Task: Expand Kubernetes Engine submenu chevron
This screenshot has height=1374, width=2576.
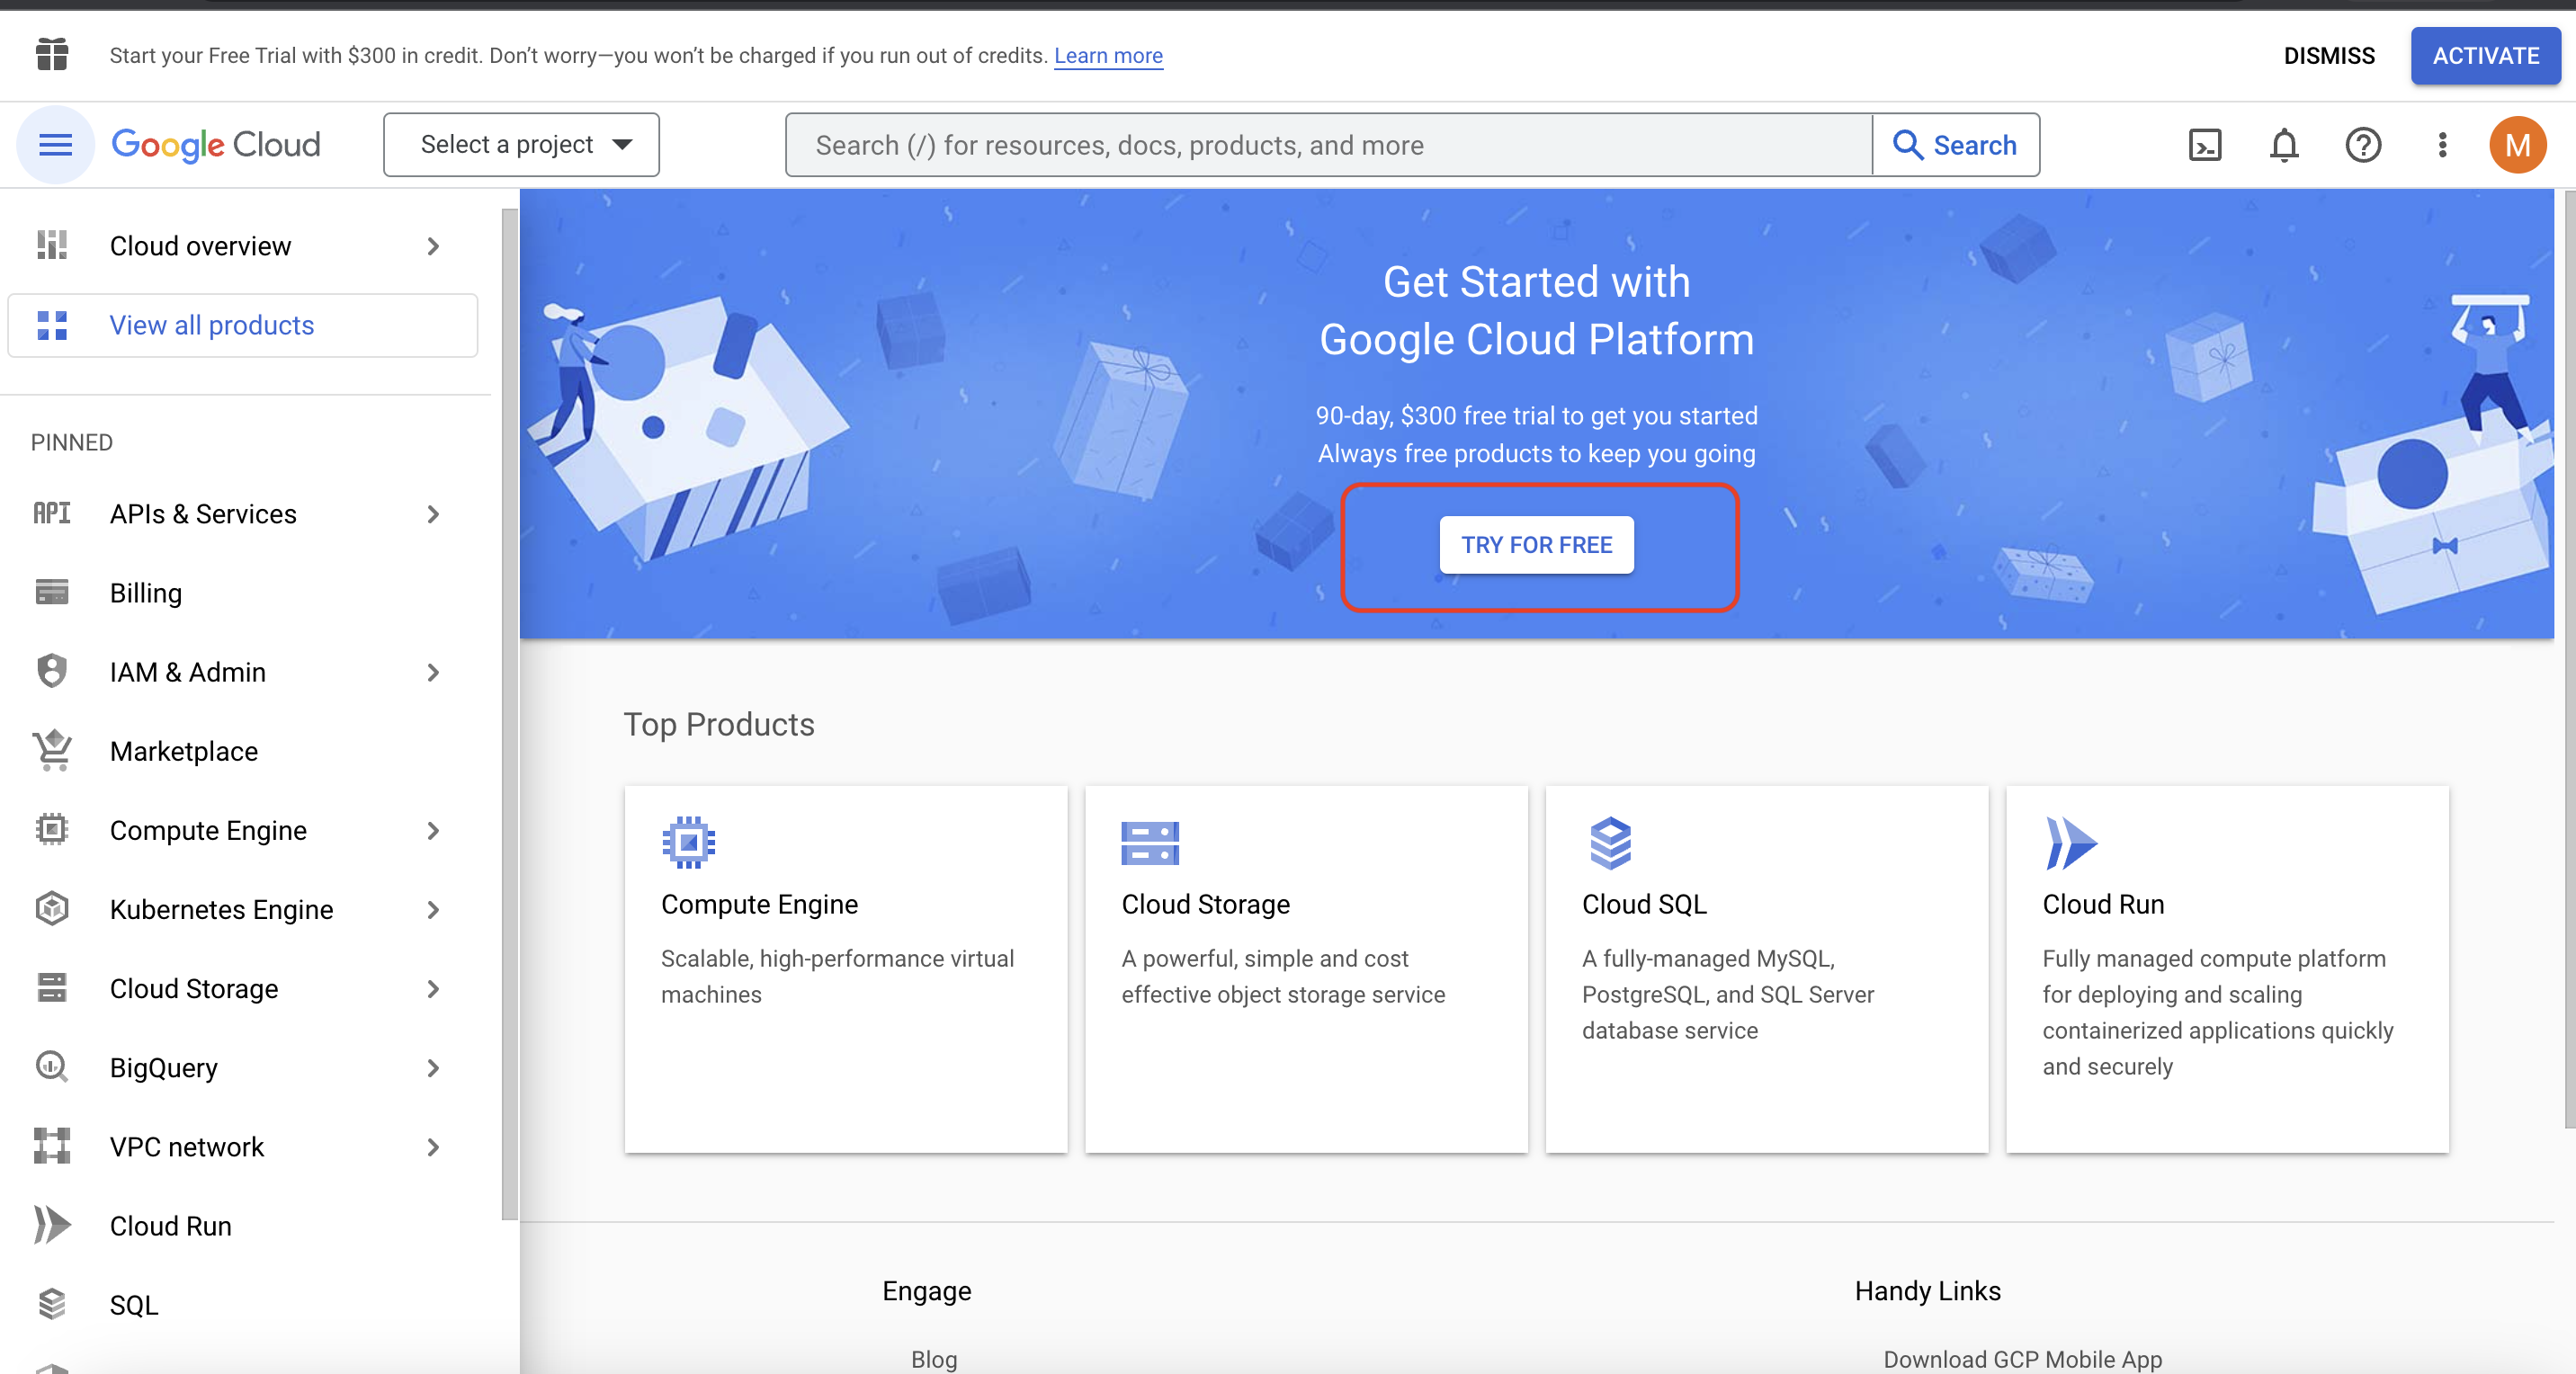Action: click(433, 909)
